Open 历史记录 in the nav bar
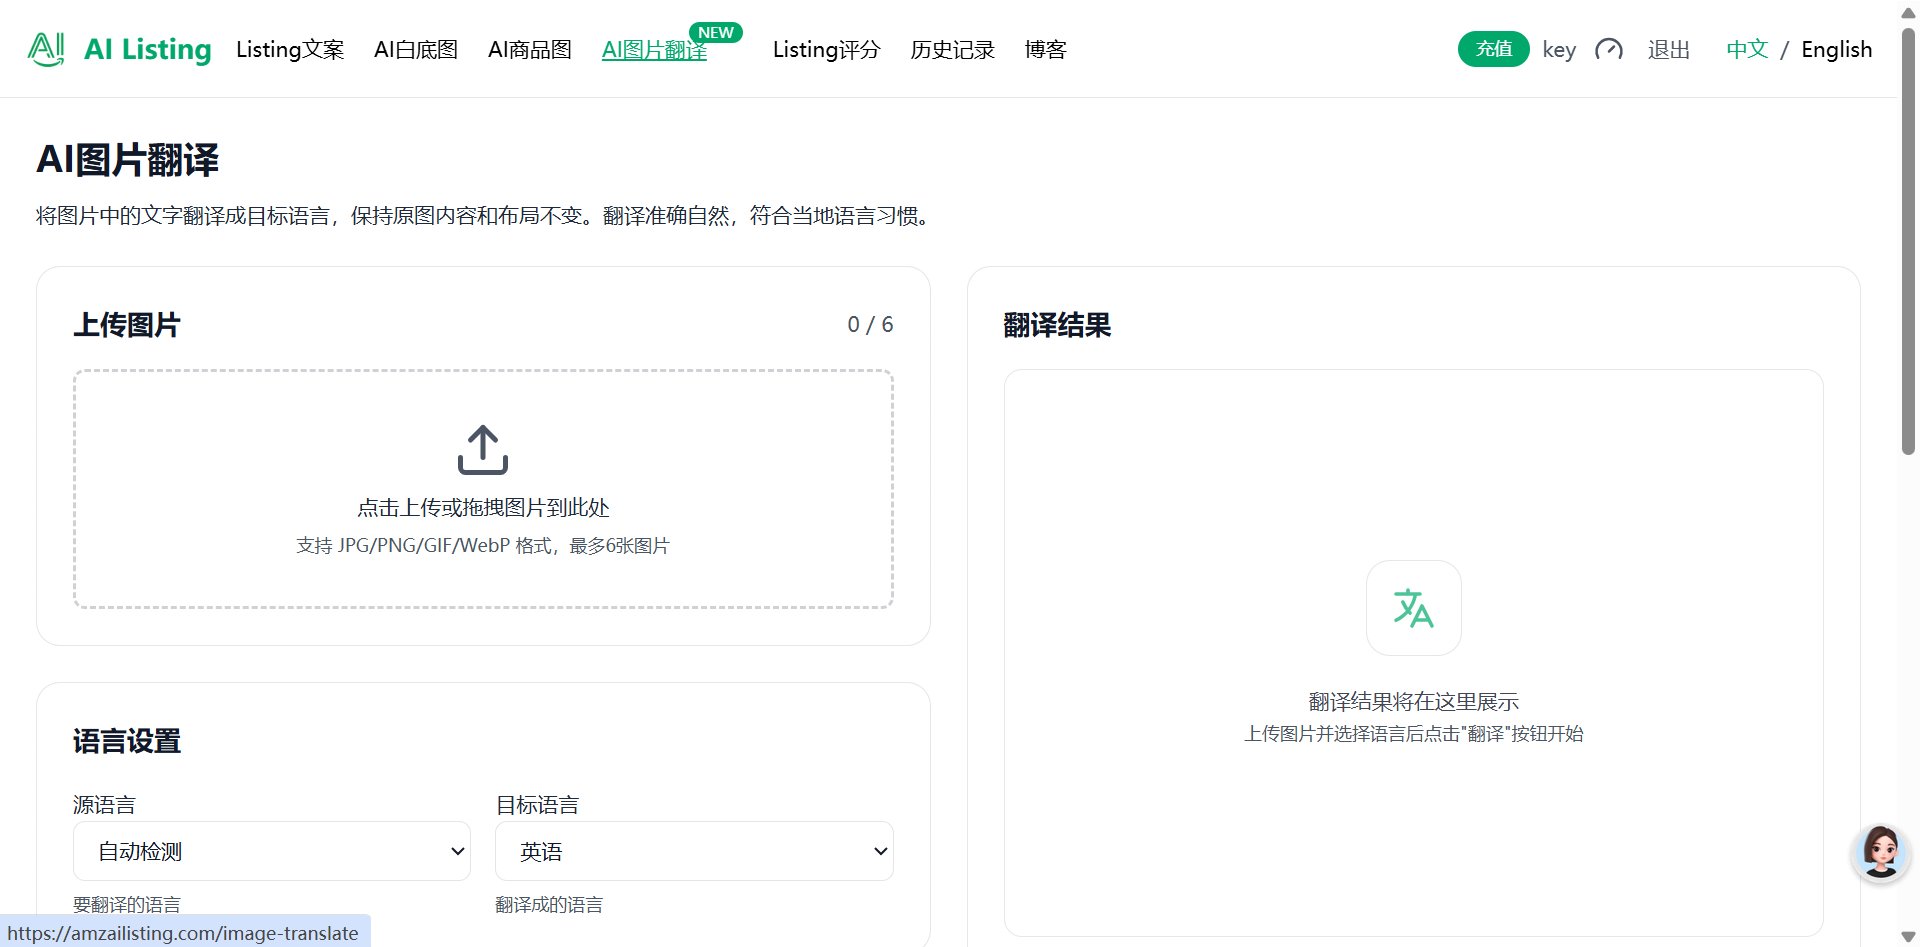The height and width of the screenshot is (947, 1920). point(952,49)
